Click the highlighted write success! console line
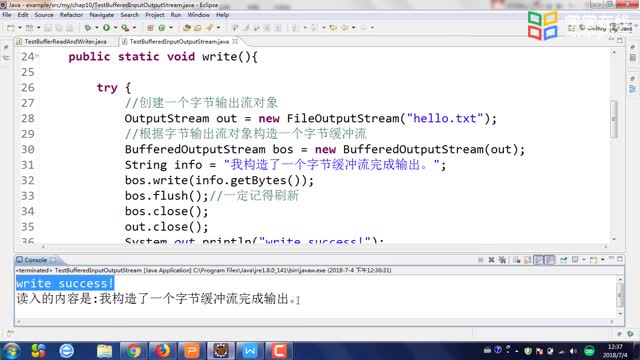 point(65,283)
